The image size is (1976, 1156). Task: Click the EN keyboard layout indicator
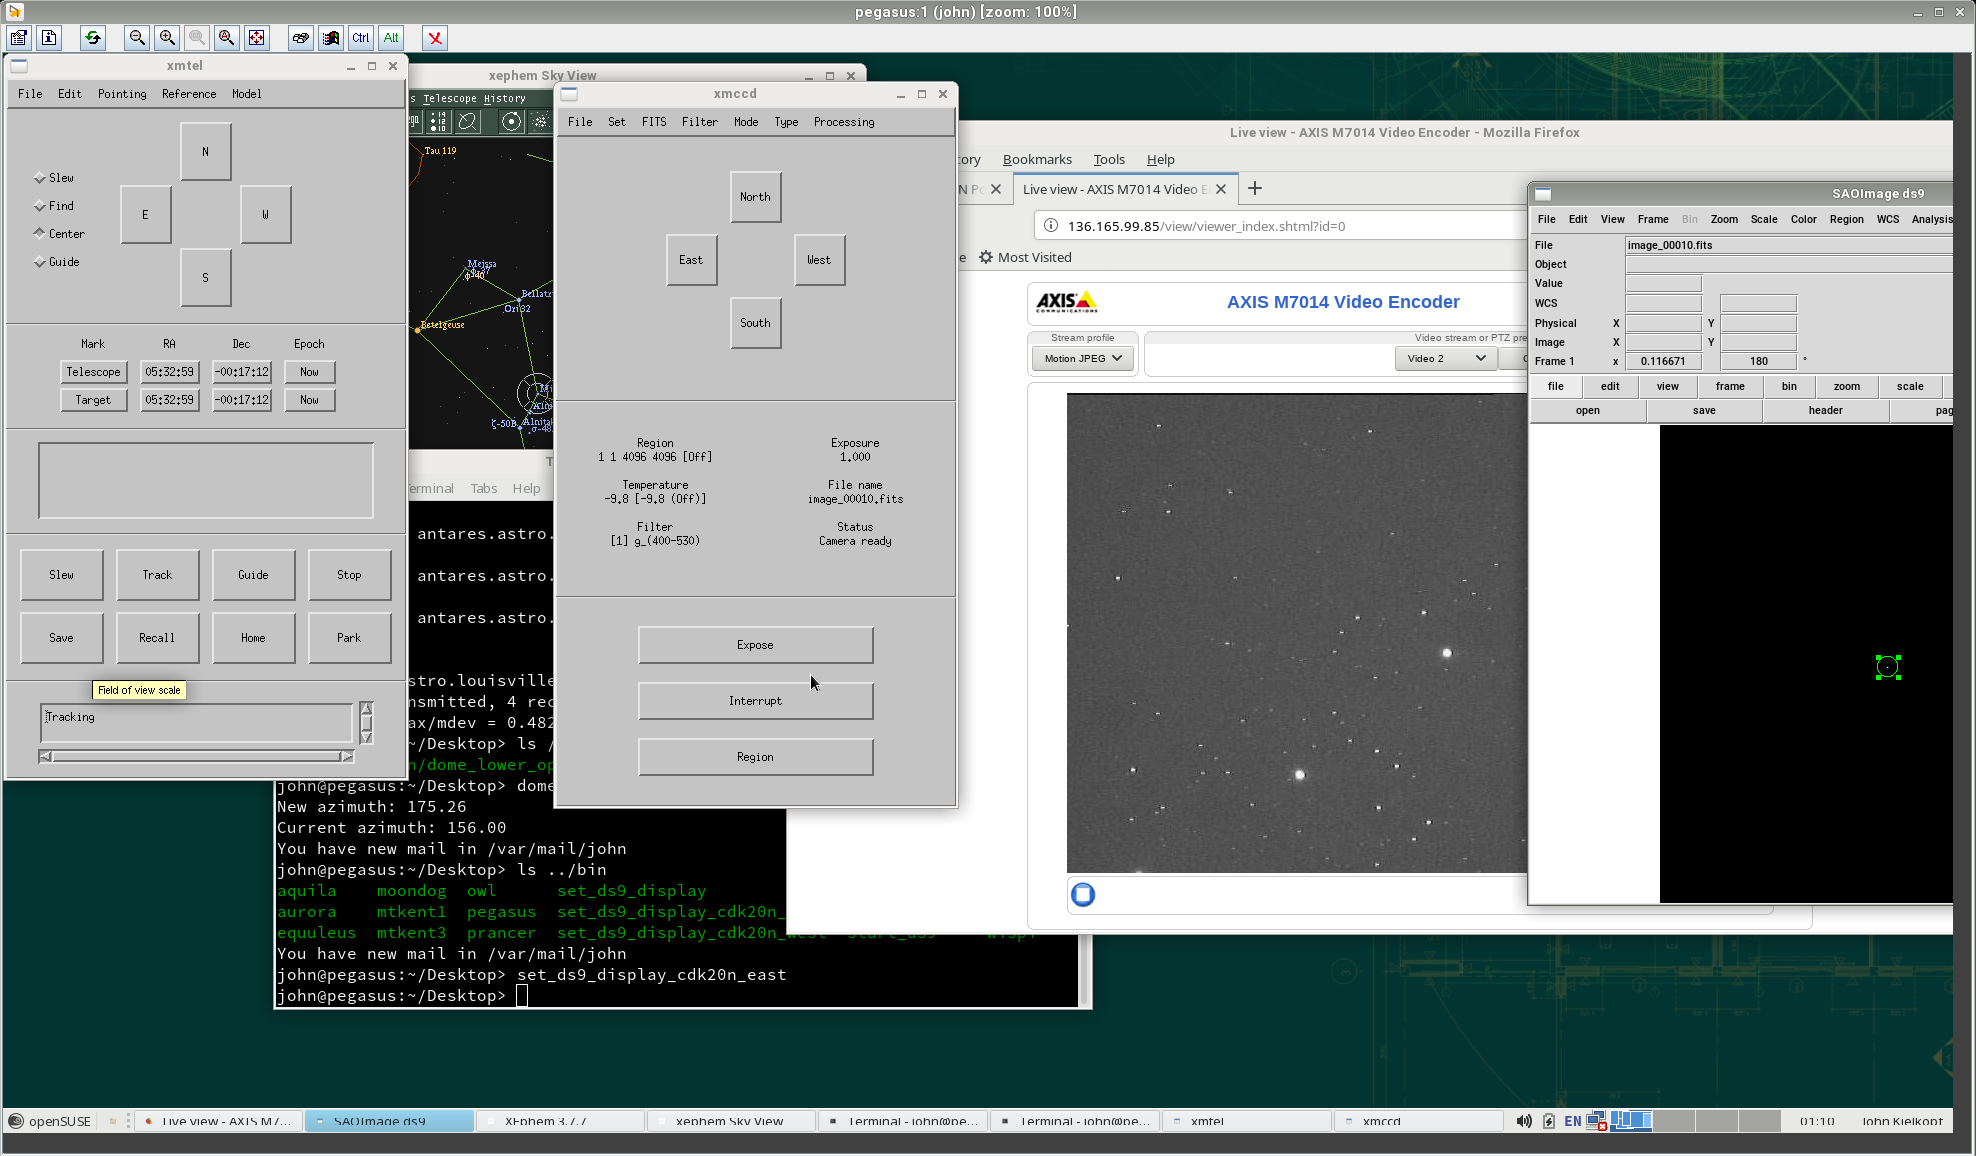[x=1573, y=1121]
